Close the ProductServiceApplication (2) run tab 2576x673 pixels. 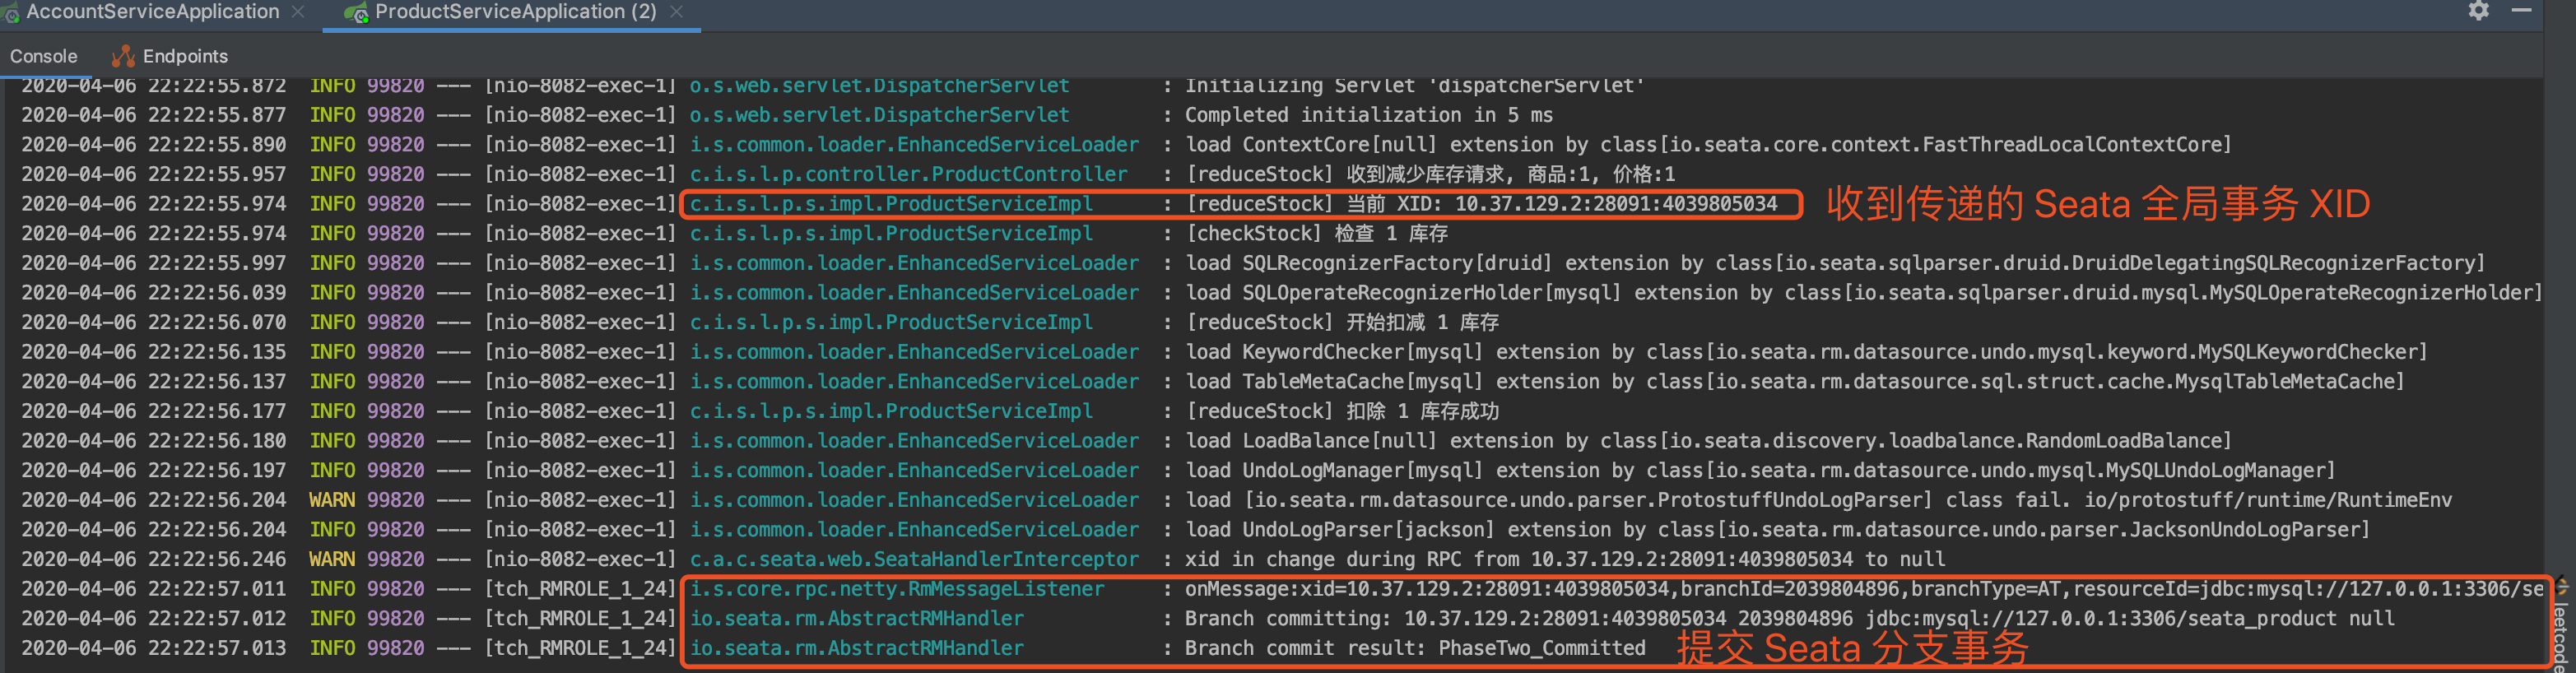[x=677, y=12]
